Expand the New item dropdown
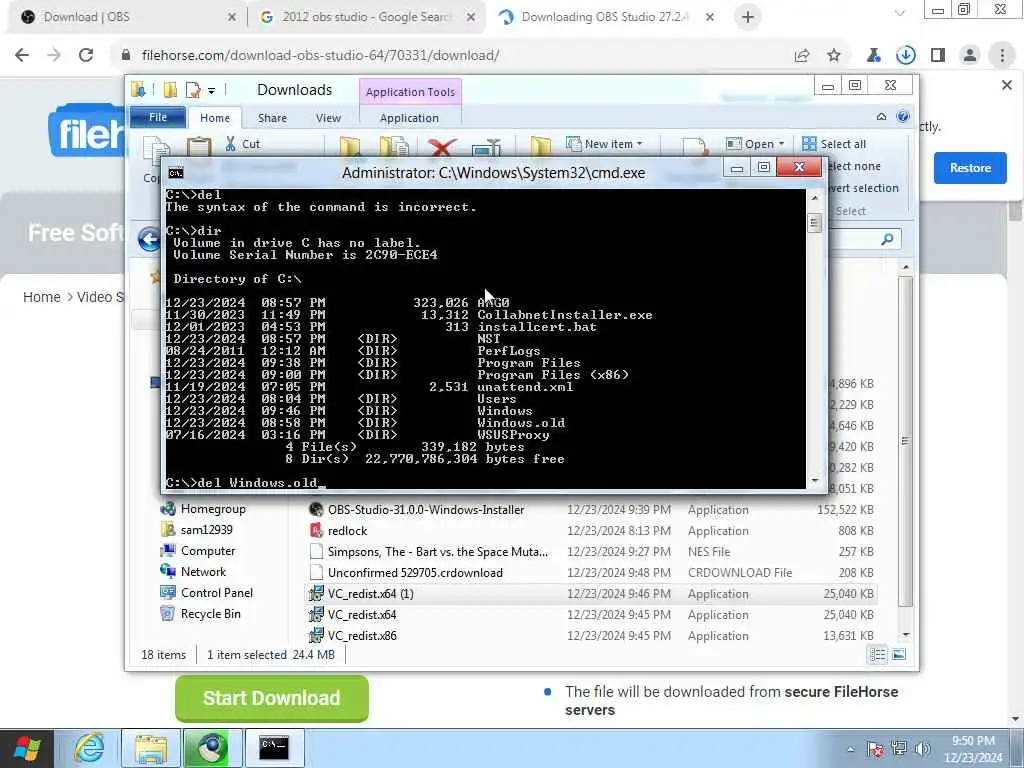This screenshot has width=1024, height=768. tap(604, 144)
